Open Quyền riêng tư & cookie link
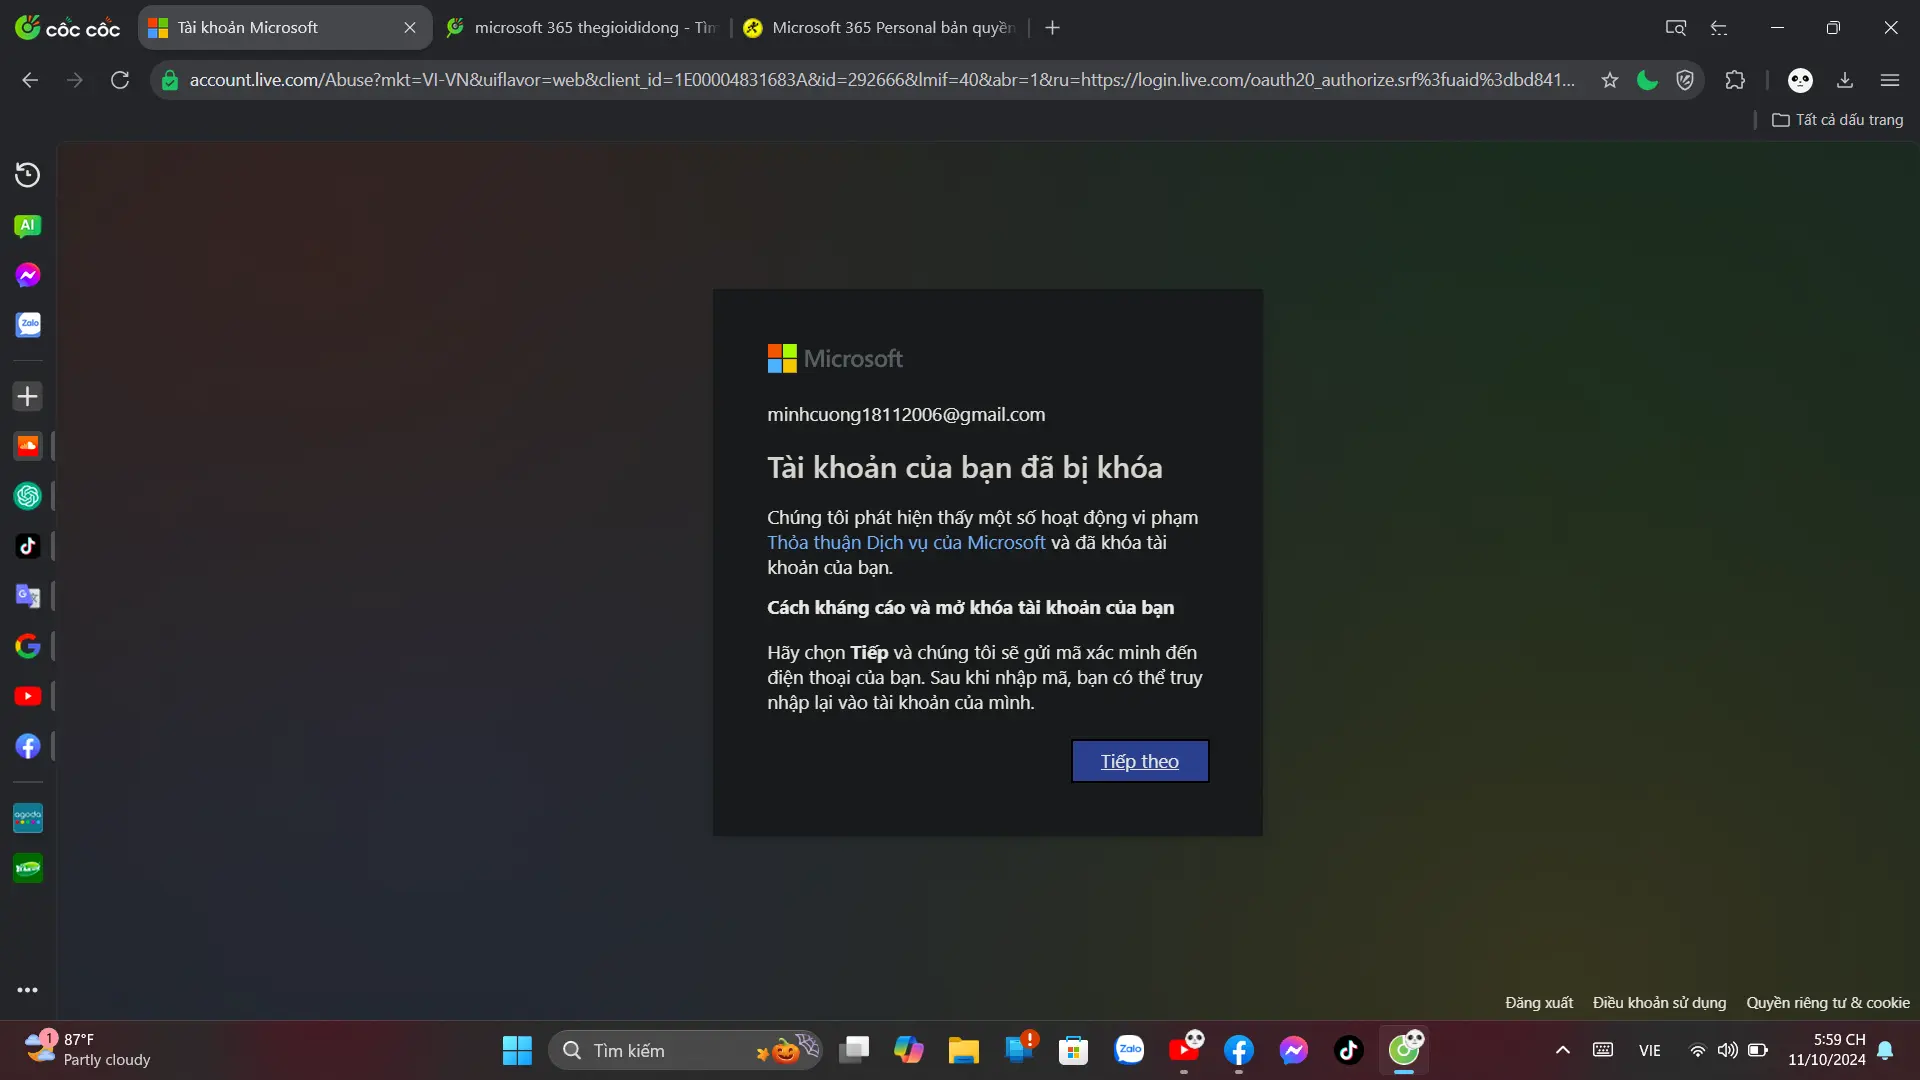The width and height of the screenshot is (1920, 1080). 1828,1003
